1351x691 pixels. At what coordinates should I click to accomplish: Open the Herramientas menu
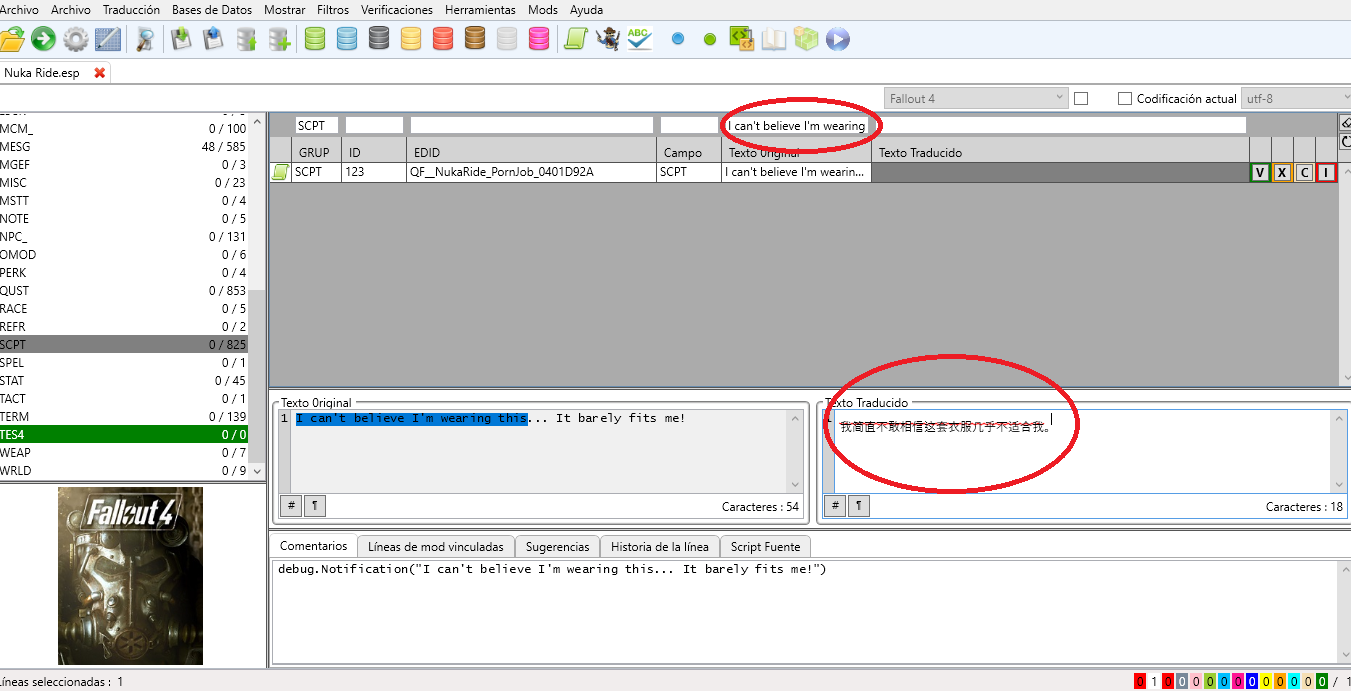point(480,9)
